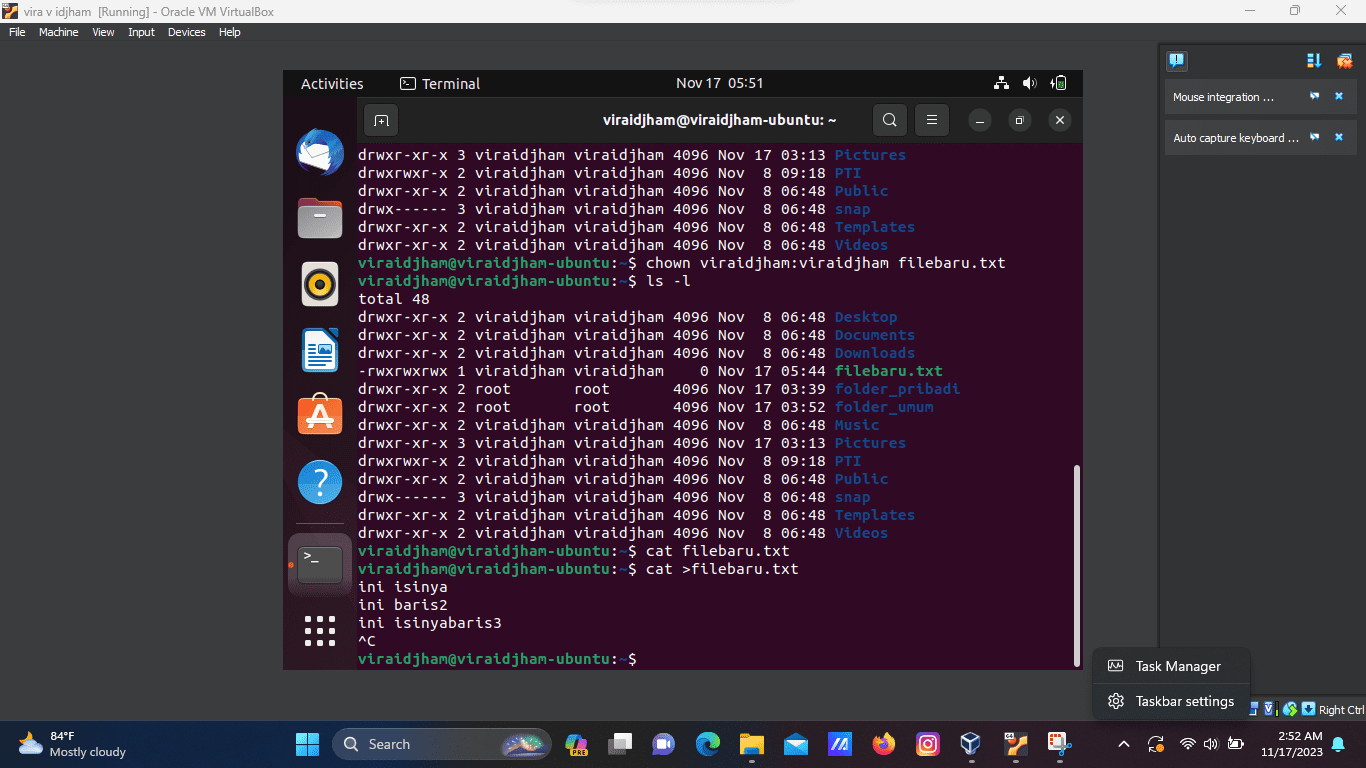Viewport: 1366px width, 768px height.
Task: Select VirtualBox in the Windows taskbar
Action: coord(970,744)
